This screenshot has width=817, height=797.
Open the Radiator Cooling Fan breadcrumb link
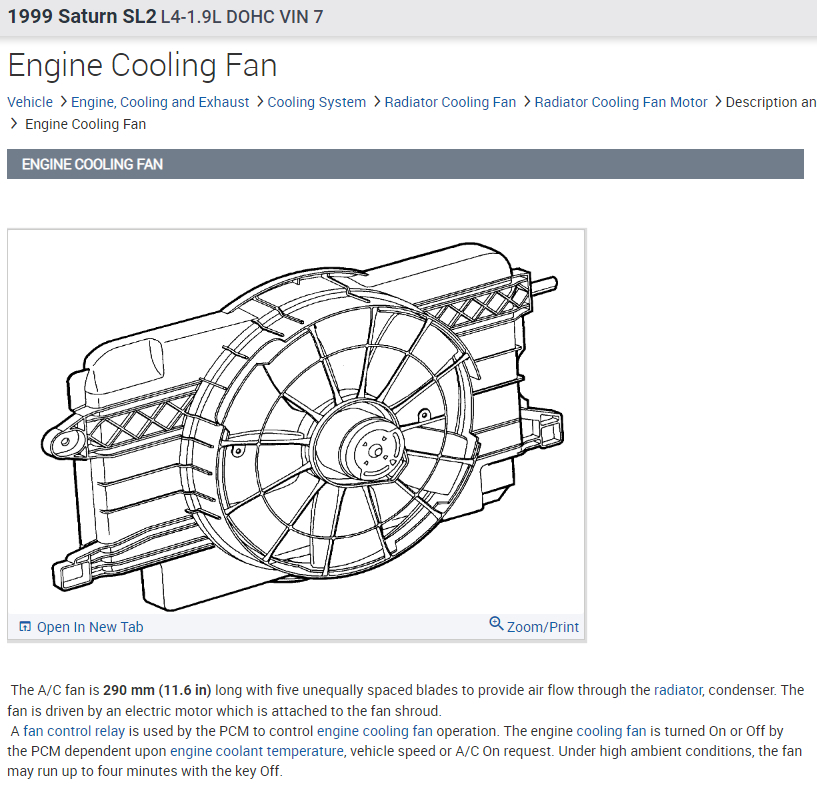(450, 101)
